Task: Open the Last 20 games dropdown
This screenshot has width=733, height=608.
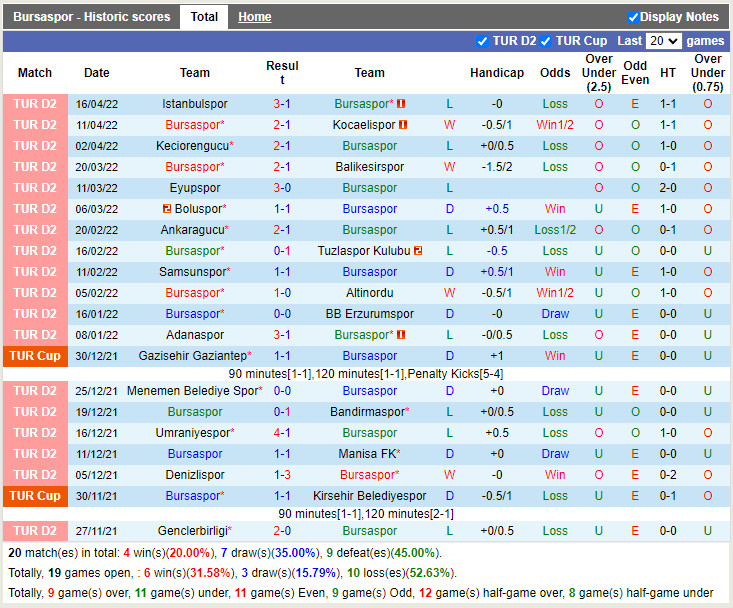Action: pos(663,41)
